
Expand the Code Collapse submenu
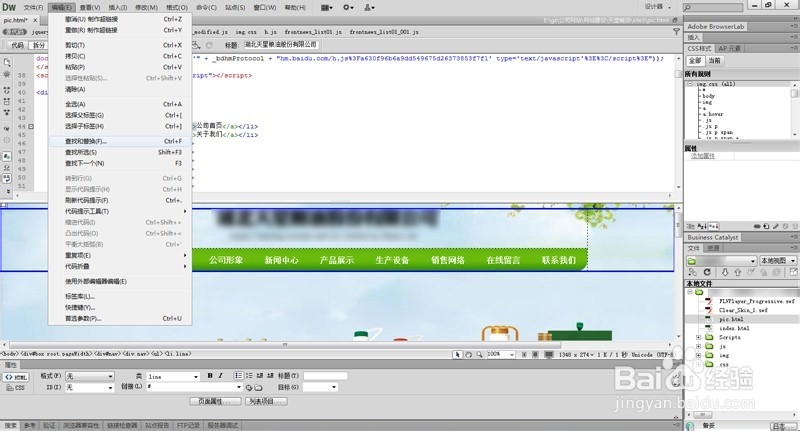(x=120, y=266)
